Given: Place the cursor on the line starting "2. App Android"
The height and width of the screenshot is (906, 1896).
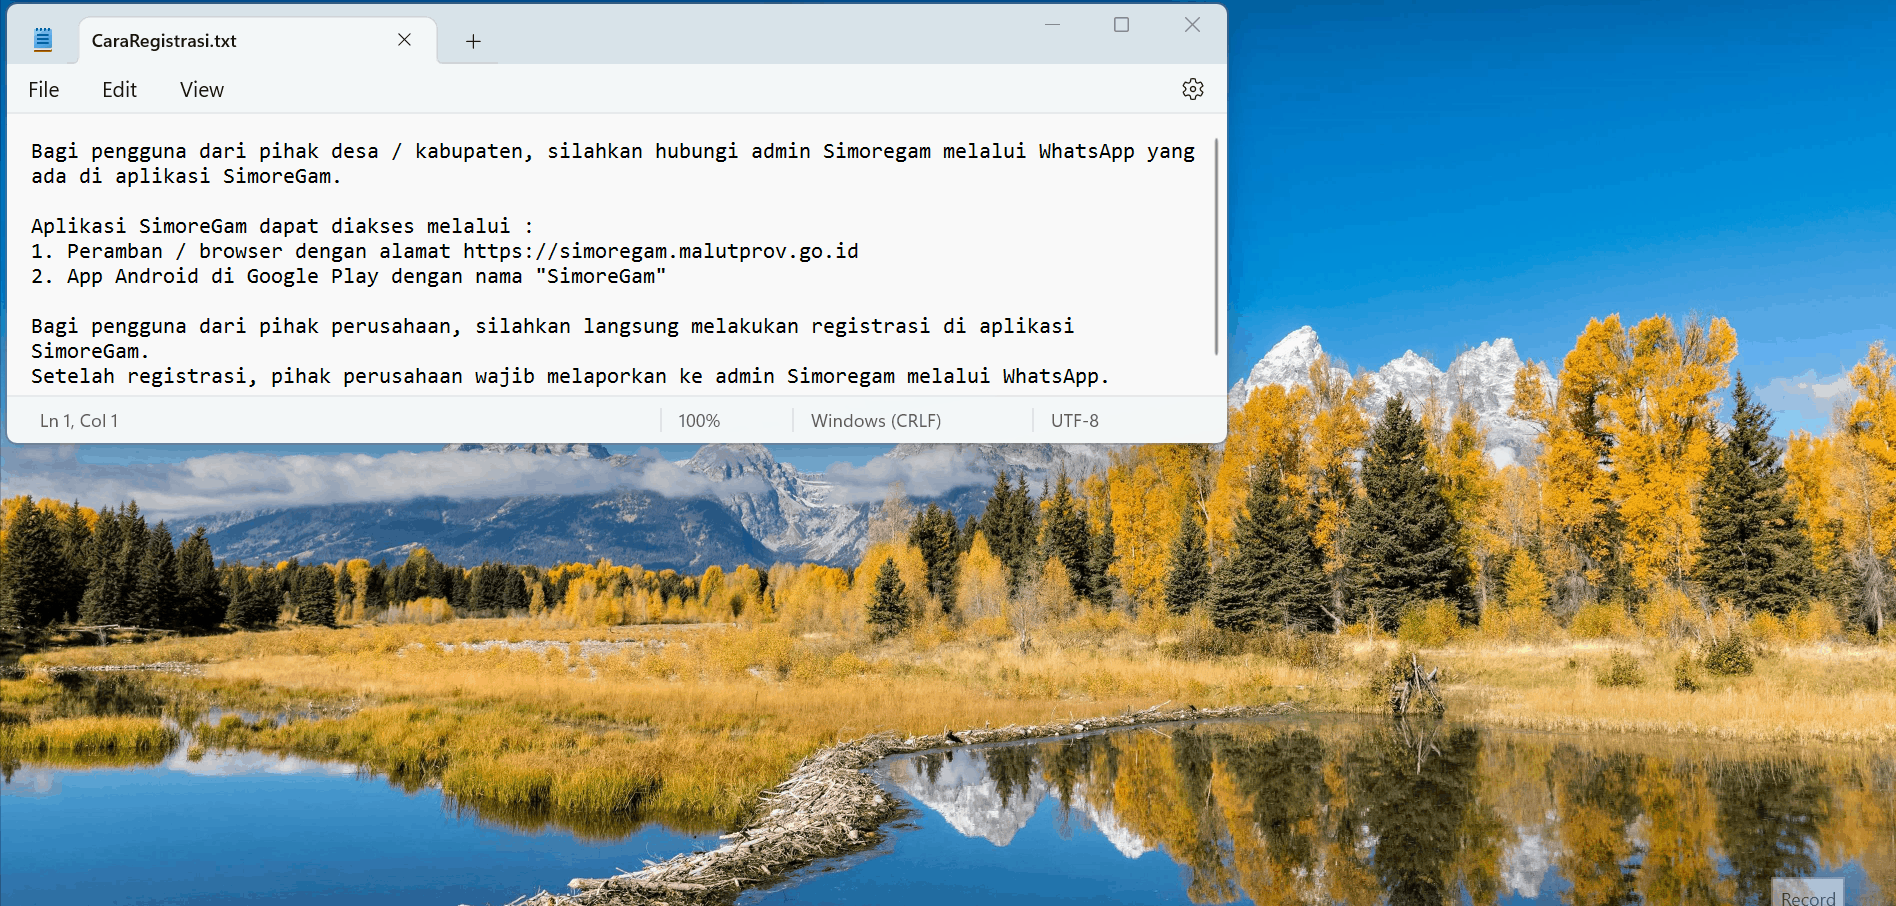Looking at the screenshot, I should point(349,276).
